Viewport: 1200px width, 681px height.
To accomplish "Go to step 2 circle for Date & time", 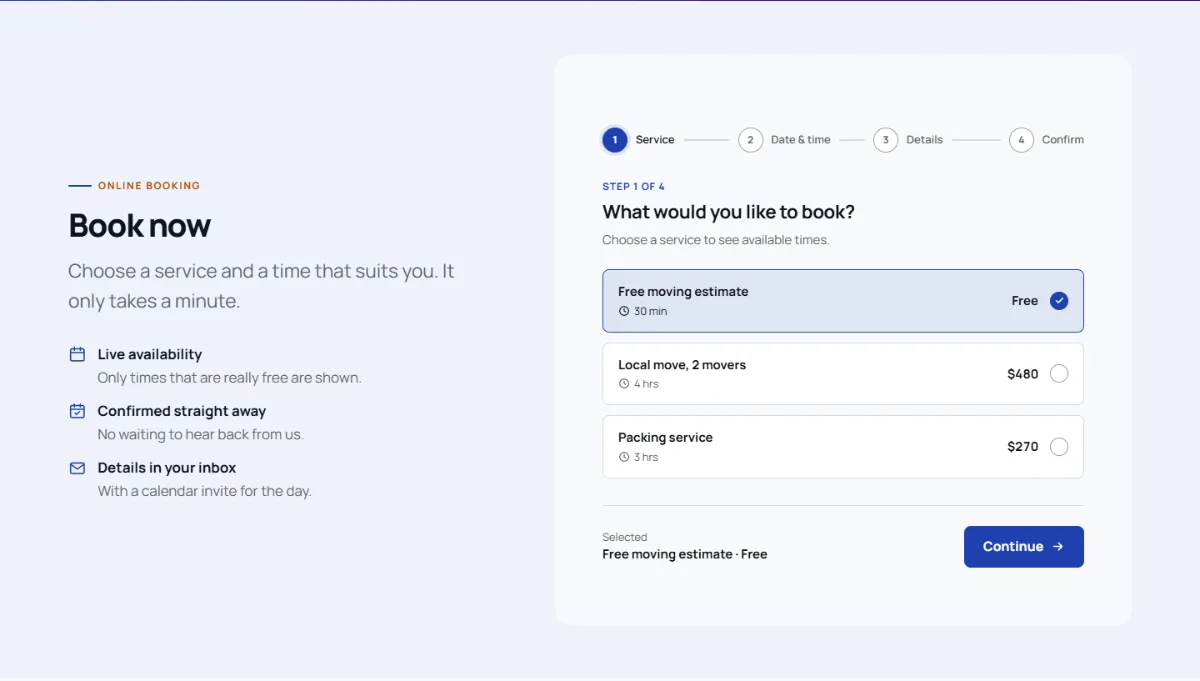I will coord(750,140).
